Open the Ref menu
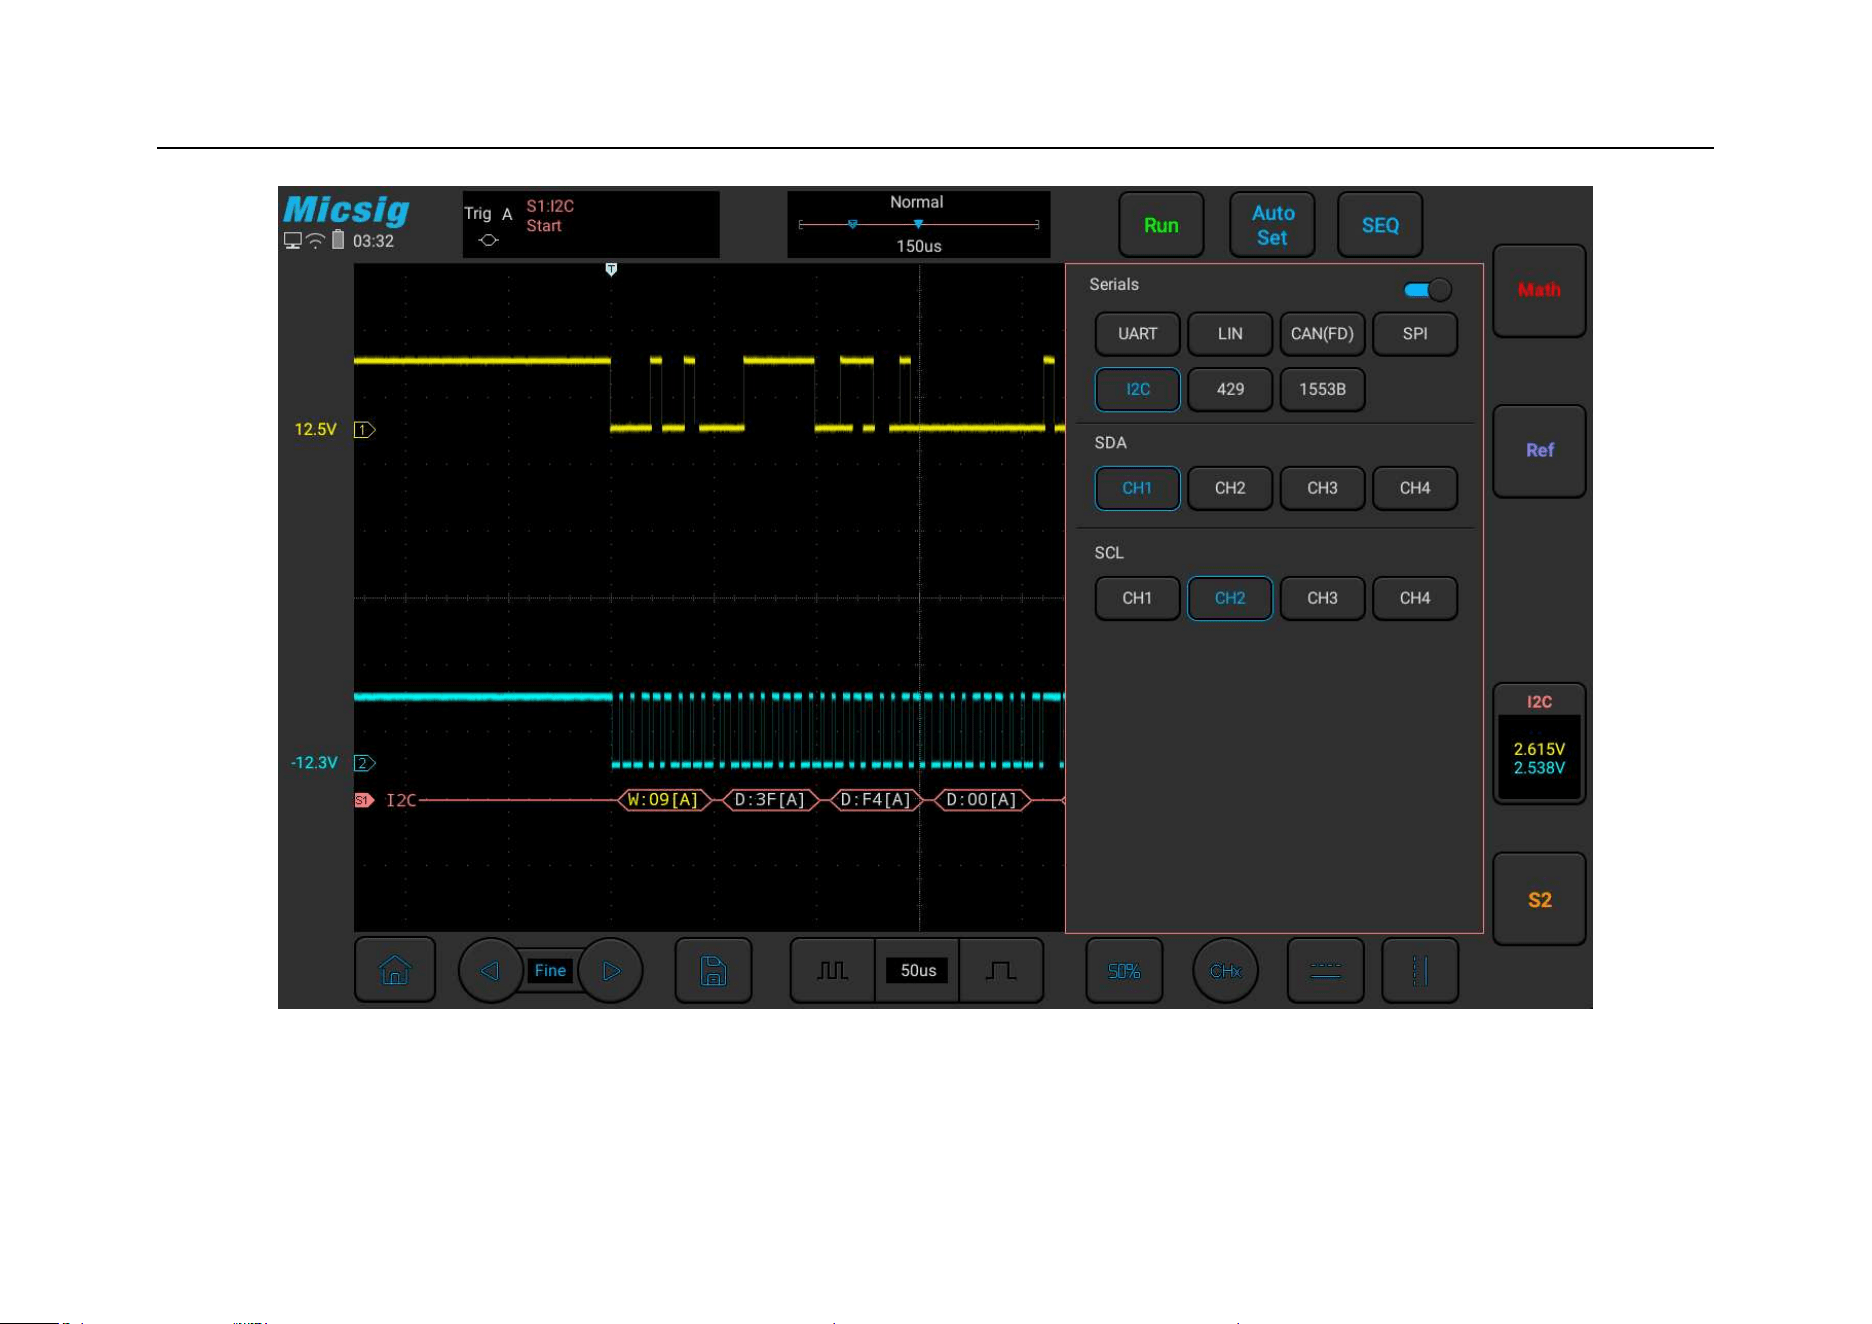The width and height of the screenshot is (1872, 1324). point(1539,451)
